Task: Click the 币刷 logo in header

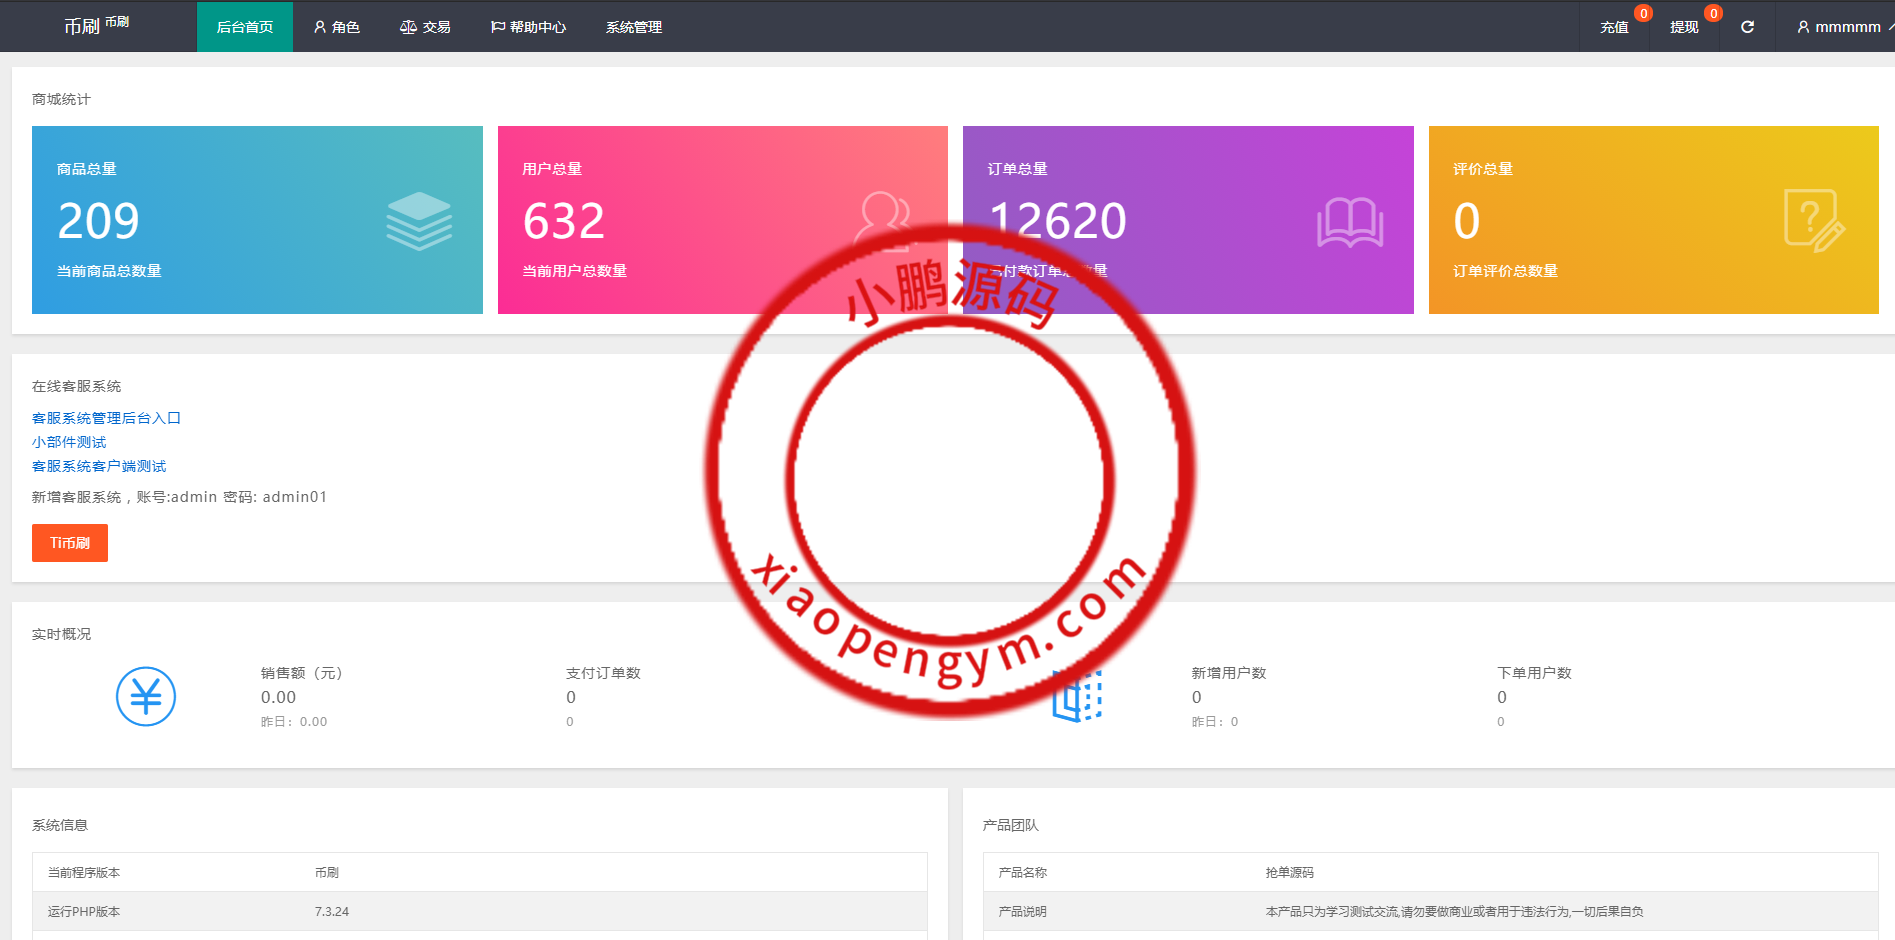Action: [x=96, y=26]
